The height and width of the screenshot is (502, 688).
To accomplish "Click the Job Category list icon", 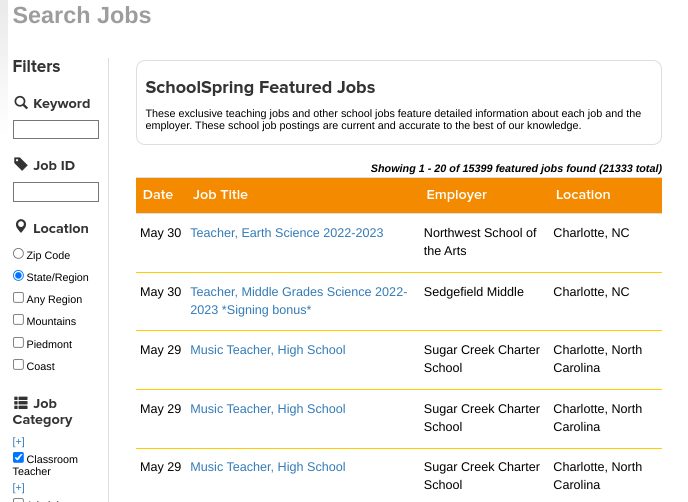I will tap(21, 403).
